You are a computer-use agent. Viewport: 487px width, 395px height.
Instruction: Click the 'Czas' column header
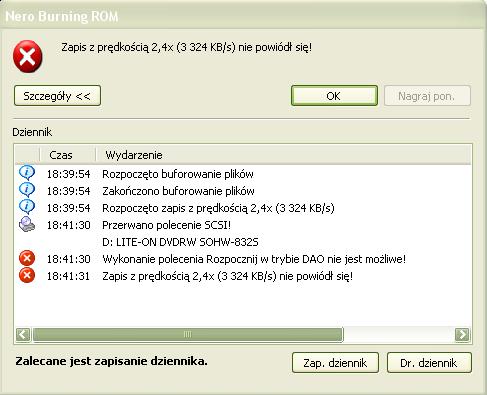pyautogui.click(x=68, y=155)
